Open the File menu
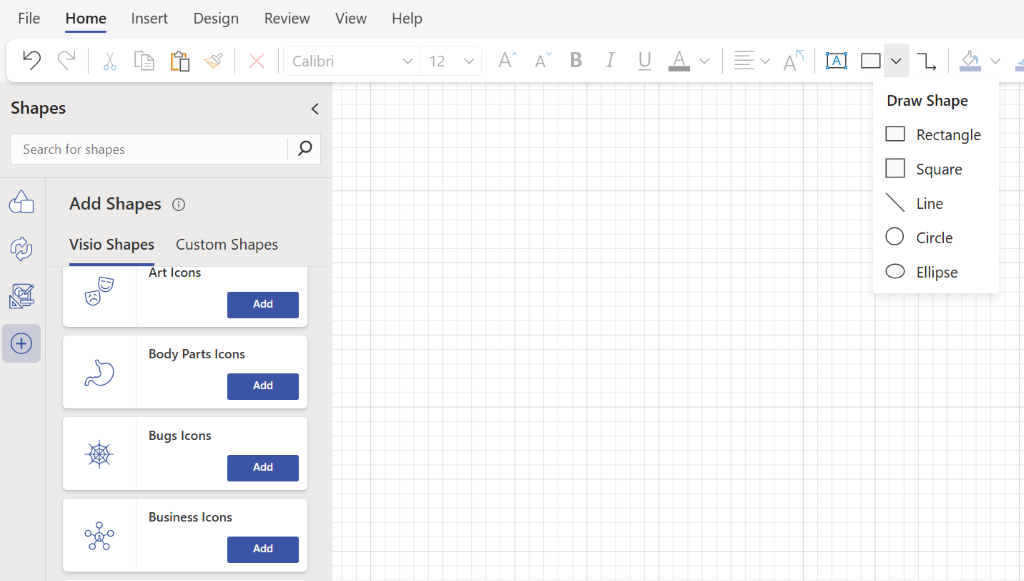Screen dimensions: 1024x581 (29, 18)
